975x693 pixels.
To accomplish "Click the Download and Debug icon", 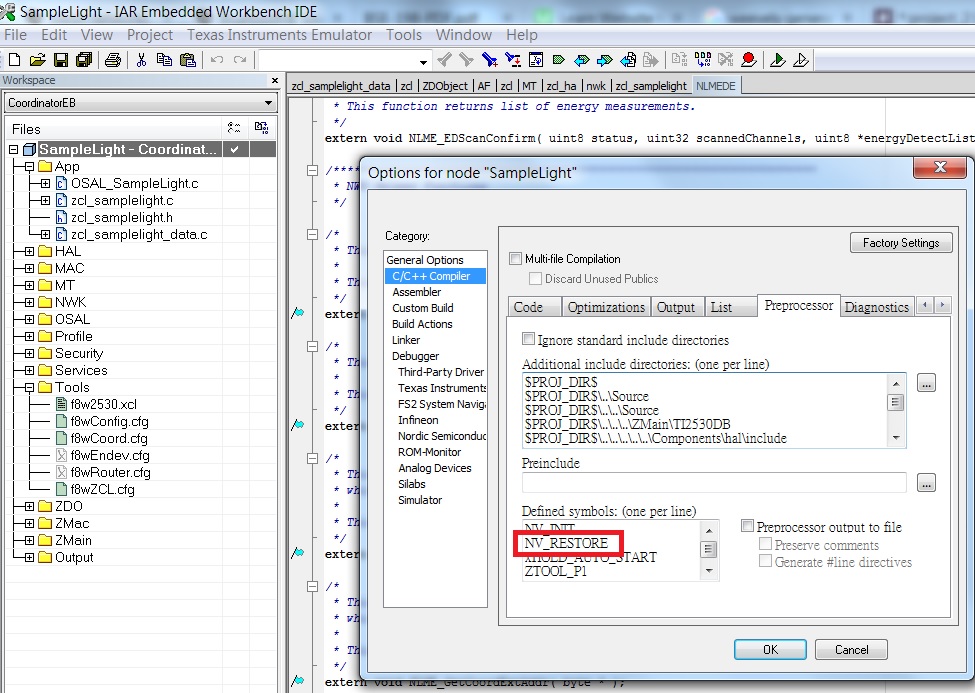I will pos(777,60).
